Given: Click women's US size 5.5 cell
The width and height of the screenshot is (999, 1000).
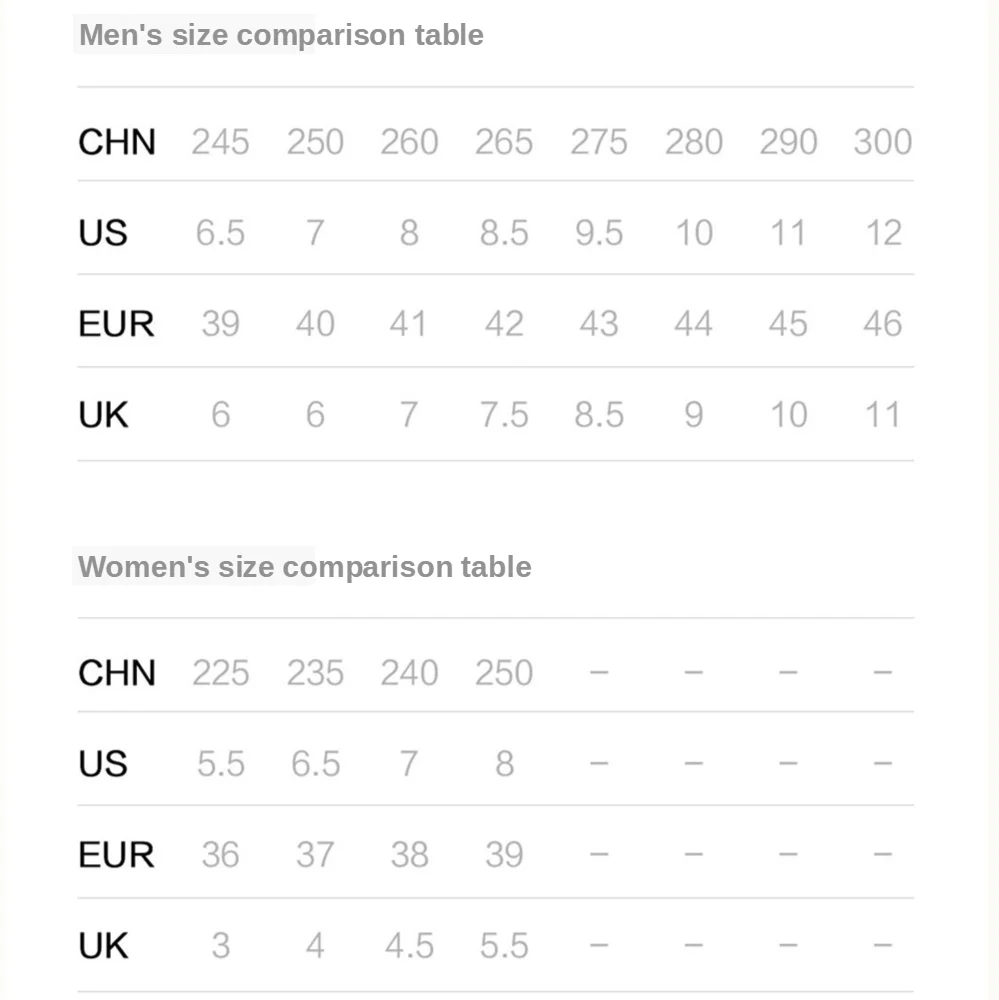Looking at the screenshot, I should tap(221, 763).
